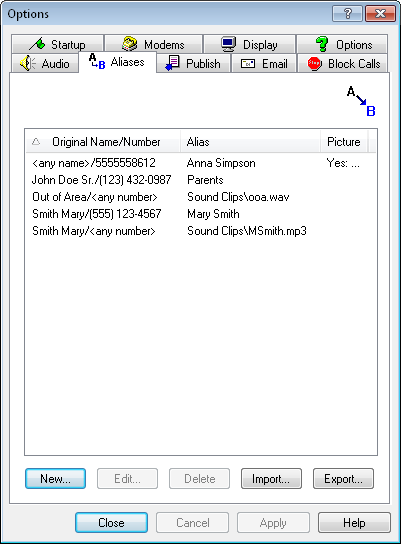Image resolution: width=401 pixels, height=544 pixels.
Task: Click the green question mark icon on the Options tab
Action: pos(322,44)
